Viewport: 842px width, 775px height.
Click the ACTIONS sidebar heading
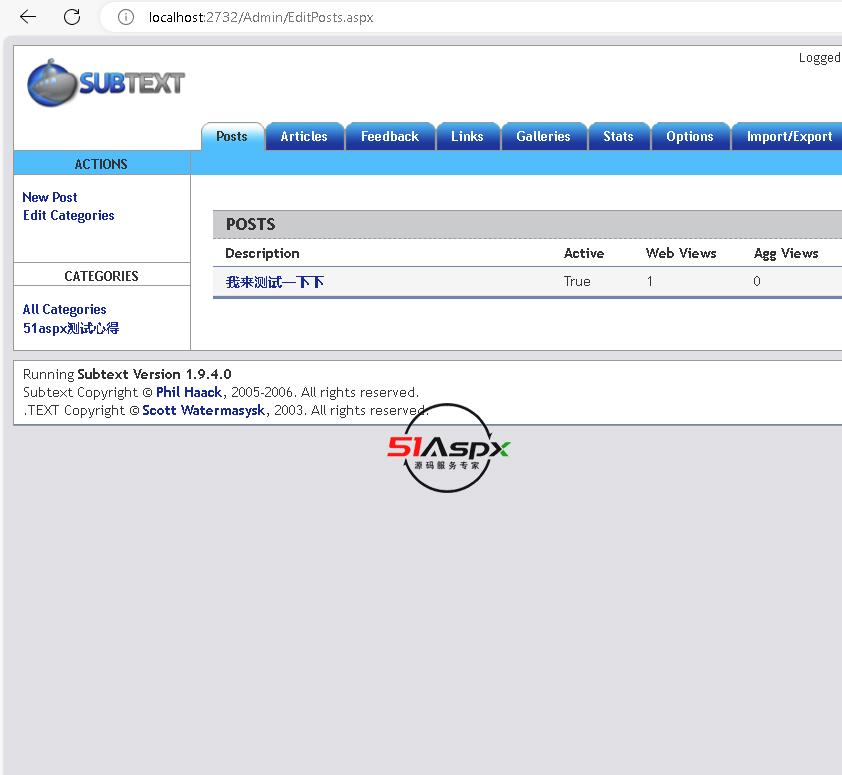101,164
